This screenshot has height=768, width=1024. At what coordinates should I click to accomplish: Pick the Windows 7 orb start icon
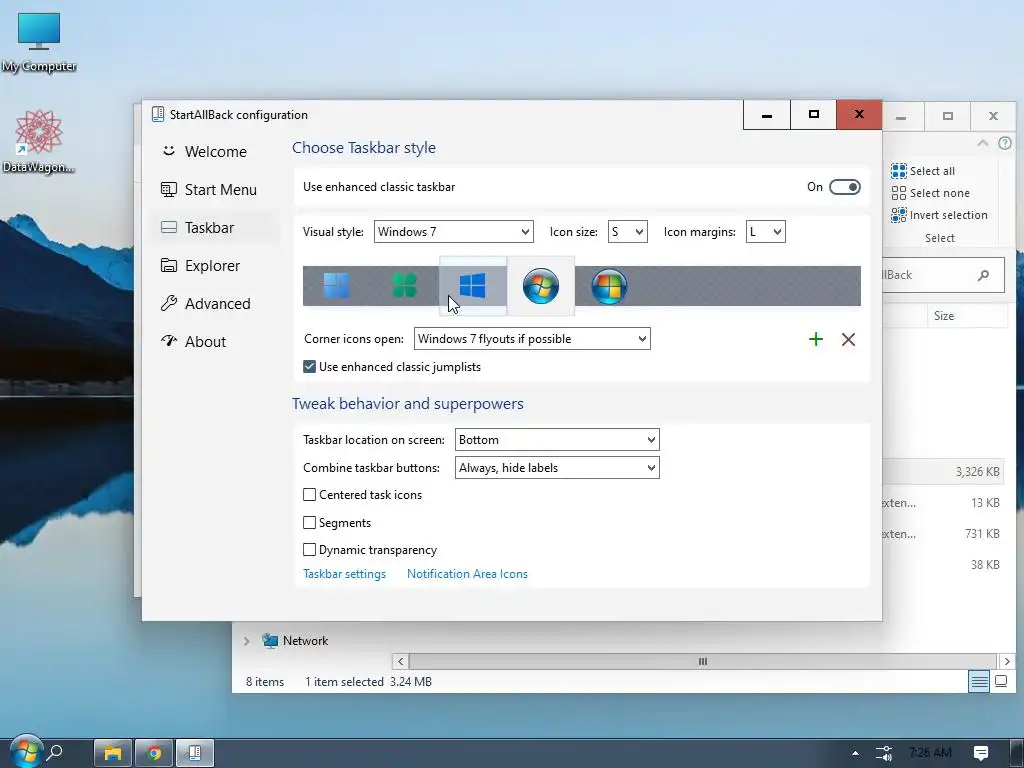[x=541, y=285]
